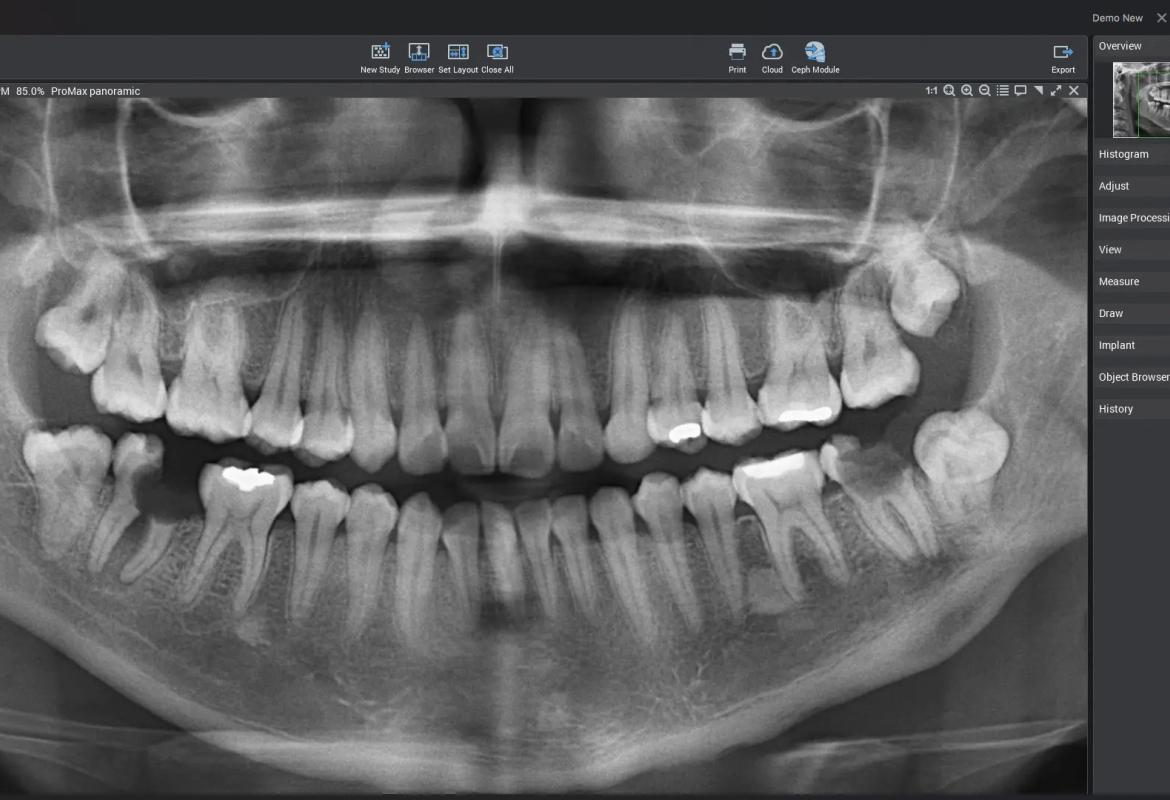
Task: Open the Implant panel
Action: [x=1131, y=345]
